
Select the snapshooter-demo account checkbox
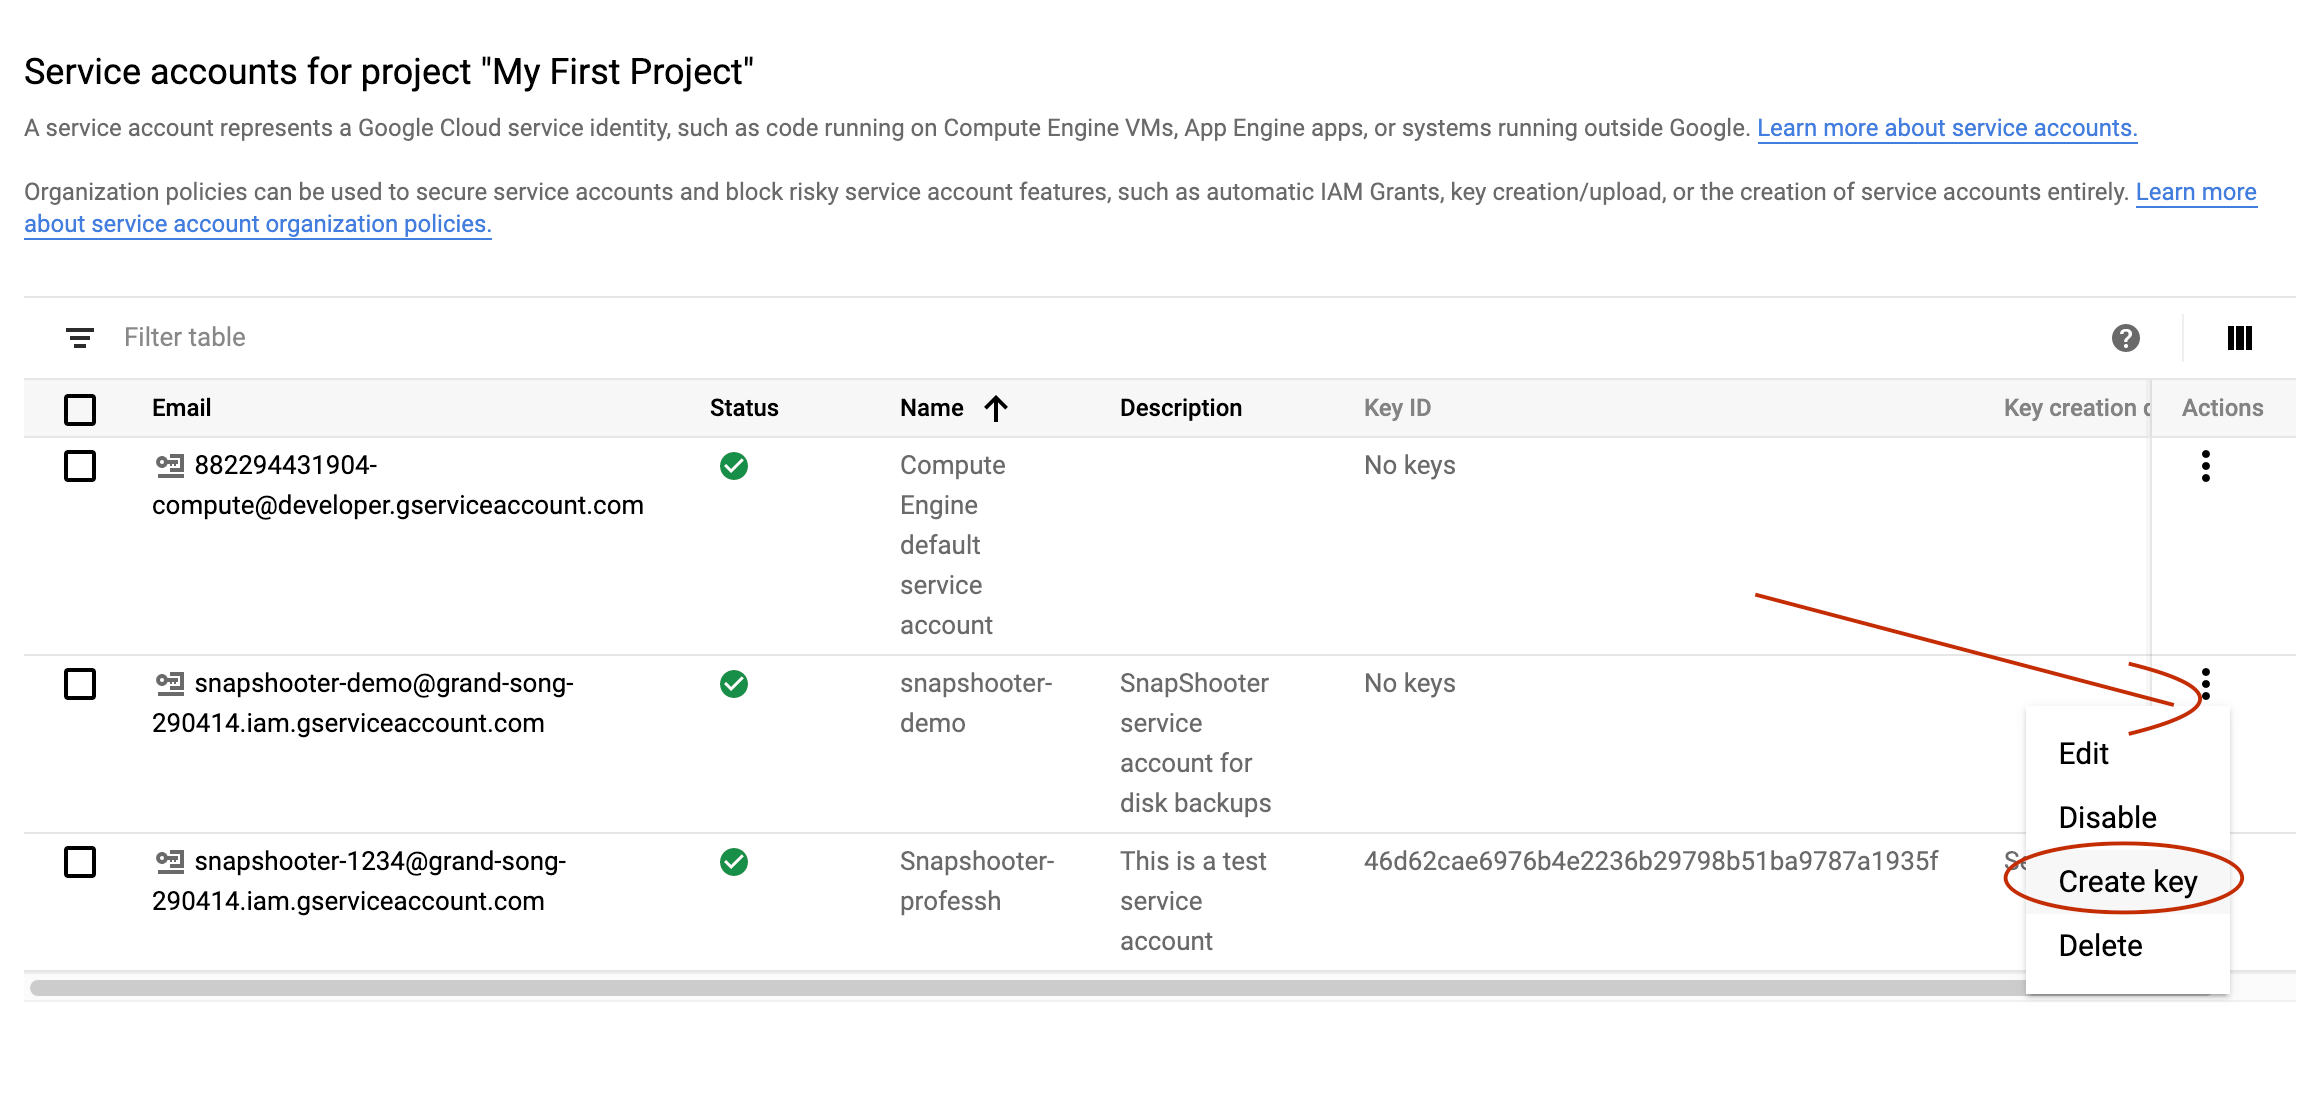(x=80, y=684)
